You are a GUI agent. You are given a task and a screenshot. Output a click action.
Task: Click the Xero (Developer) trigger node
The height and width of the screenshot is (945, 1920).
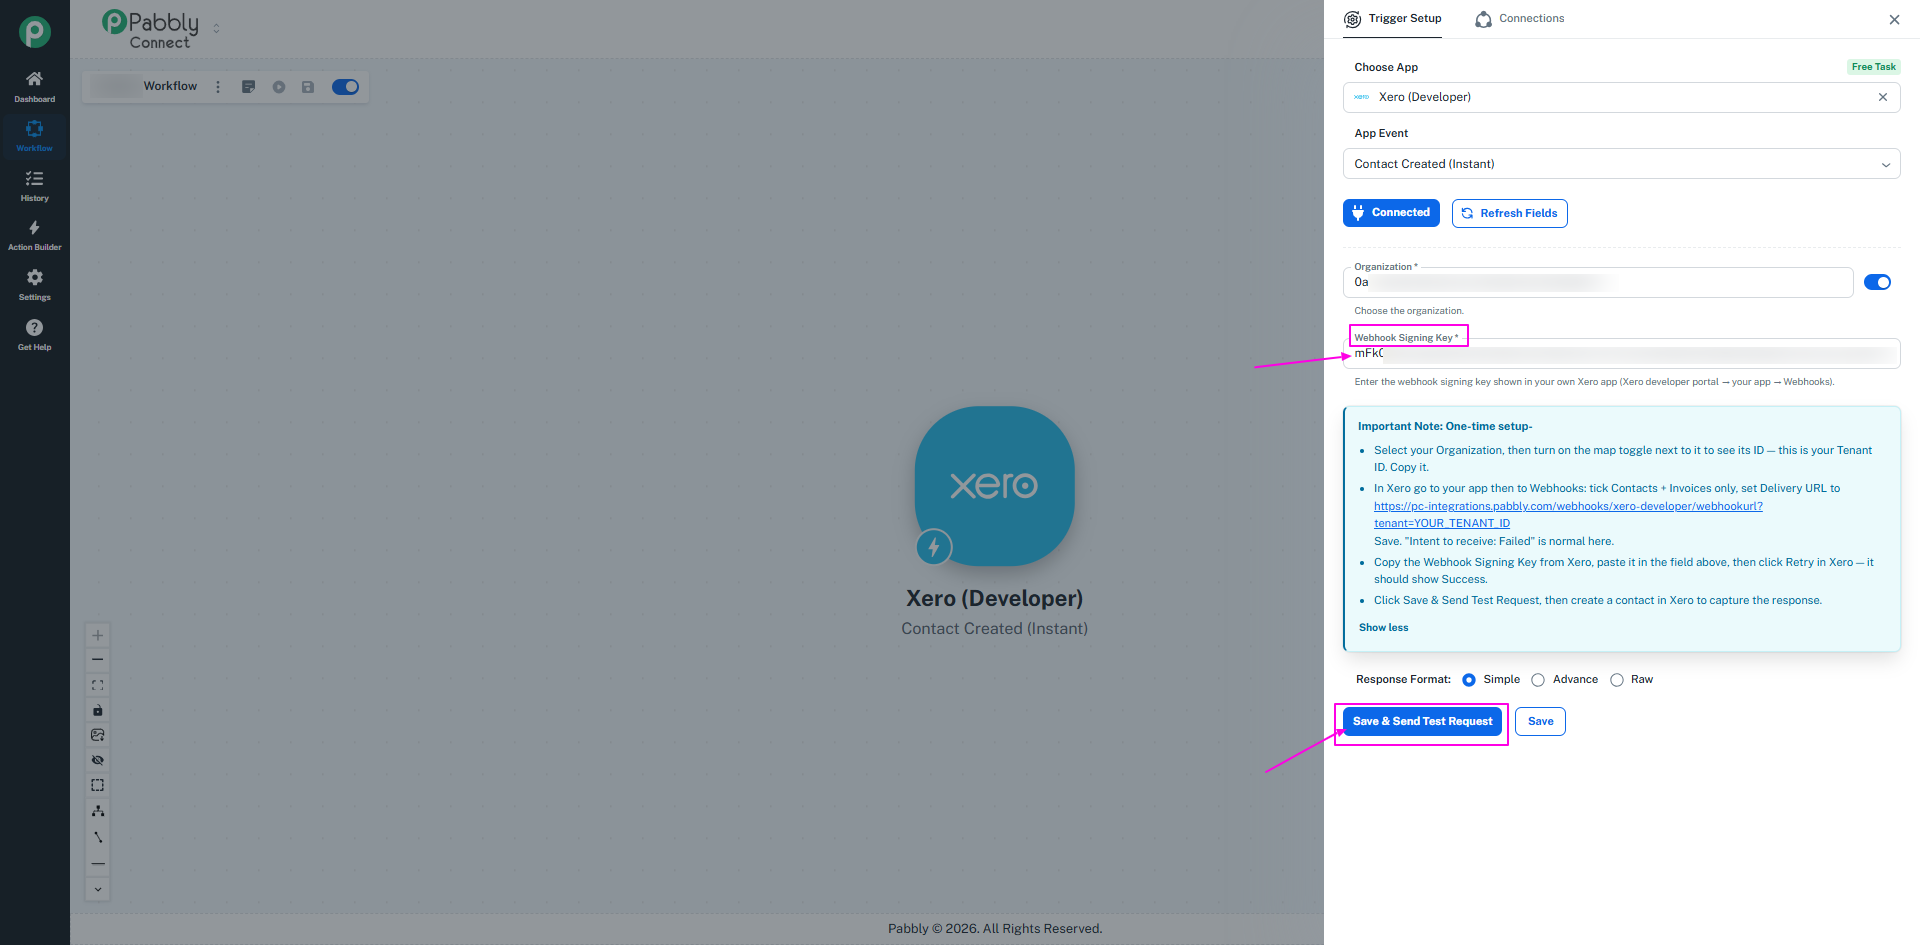pyautogui.click(x=994, y=486)
